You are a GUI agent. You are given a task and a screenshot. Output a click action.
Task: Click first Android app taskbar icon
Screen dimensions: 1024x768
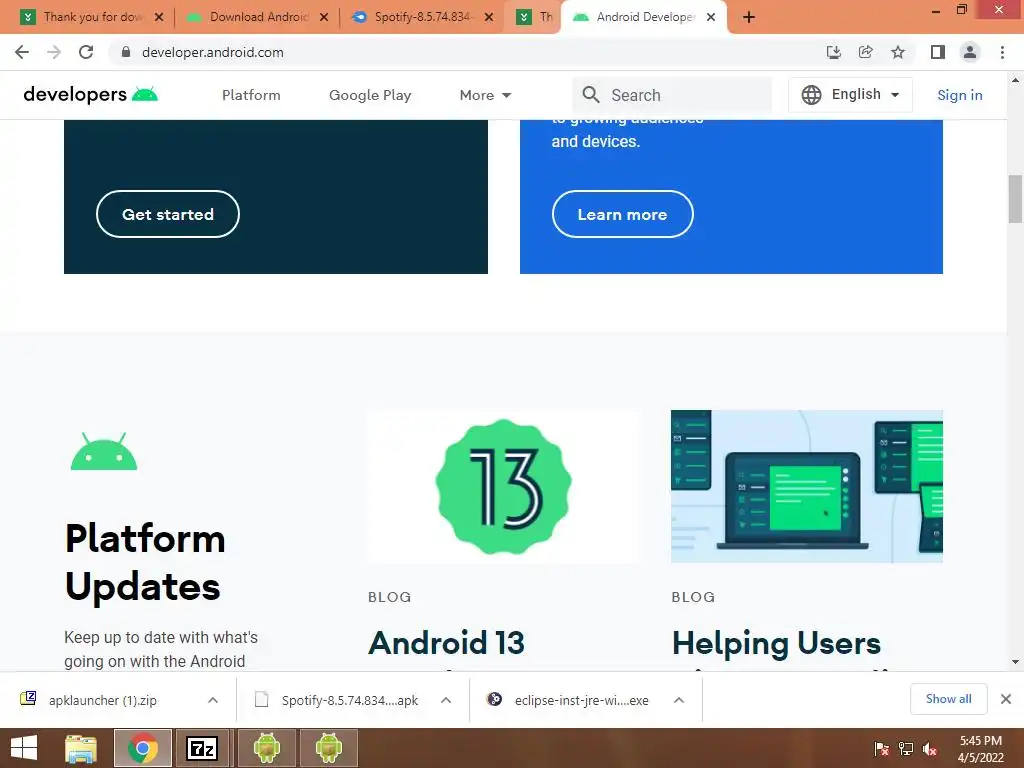267,748
